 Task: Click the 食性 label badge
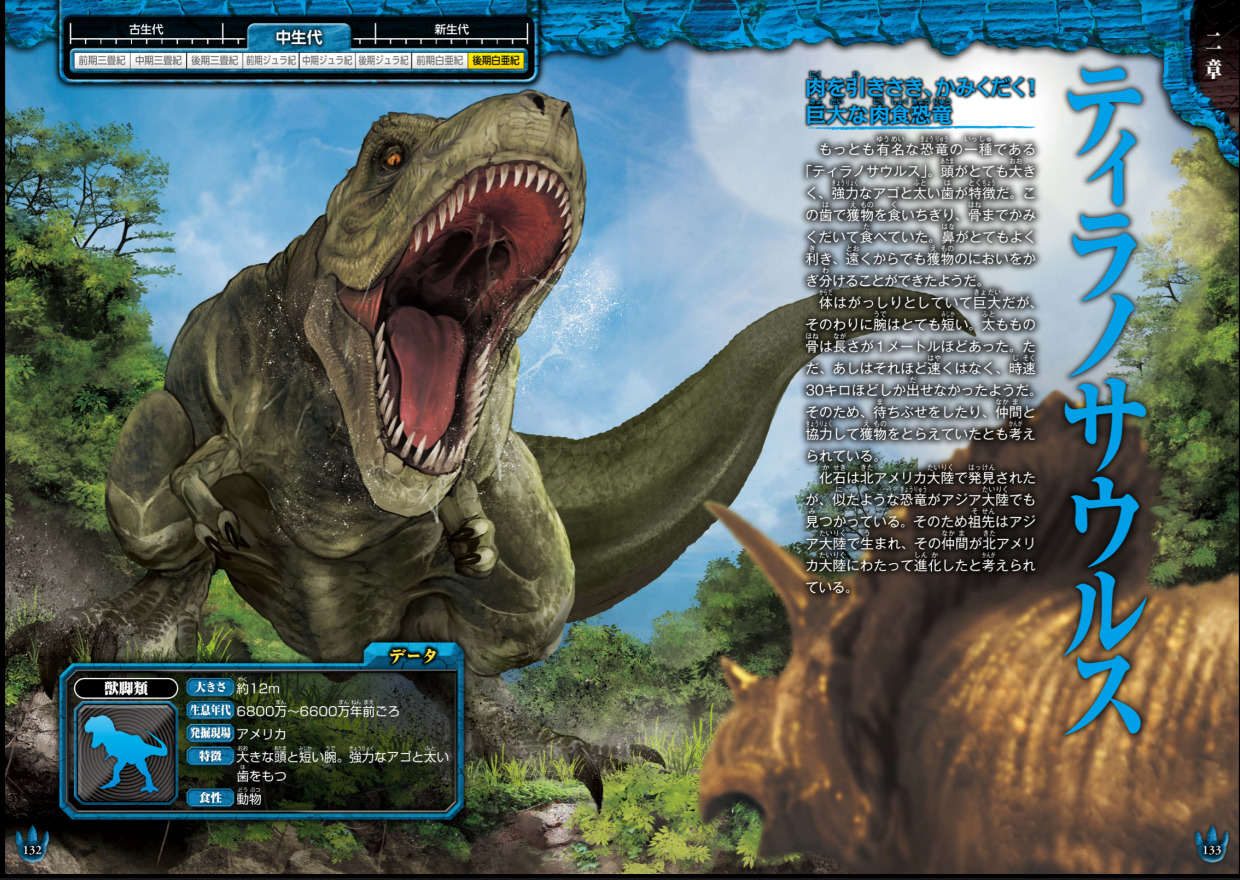[209, 798]
